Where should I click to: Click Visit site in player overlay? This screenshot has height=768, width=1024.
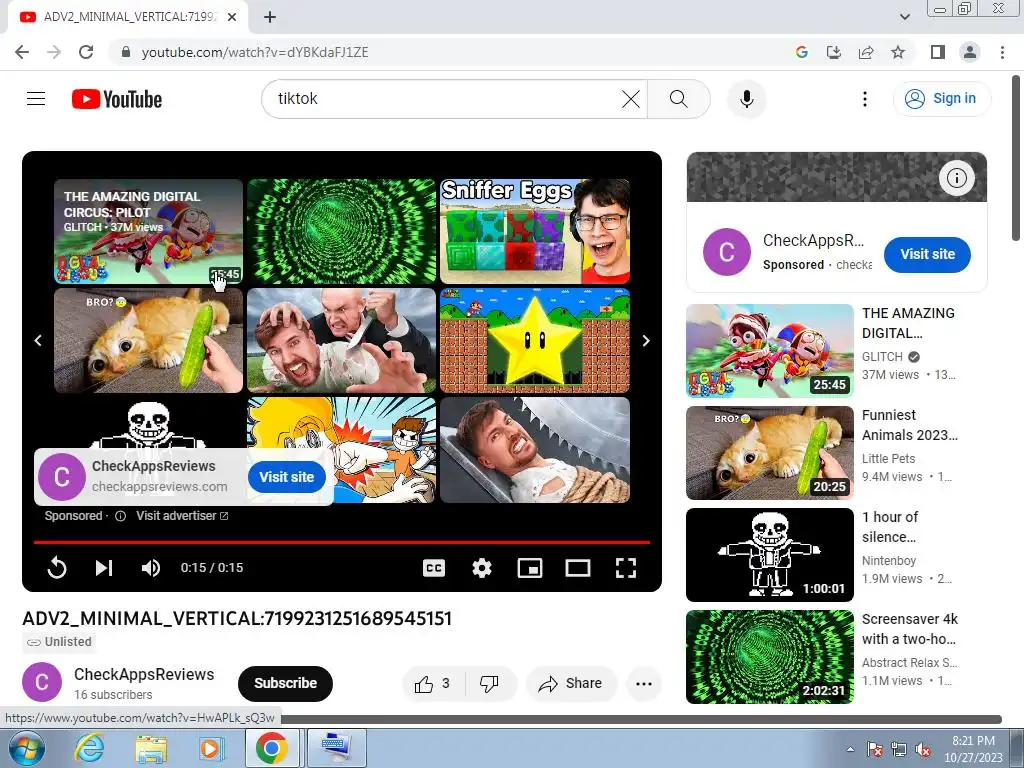pos(287,477)
